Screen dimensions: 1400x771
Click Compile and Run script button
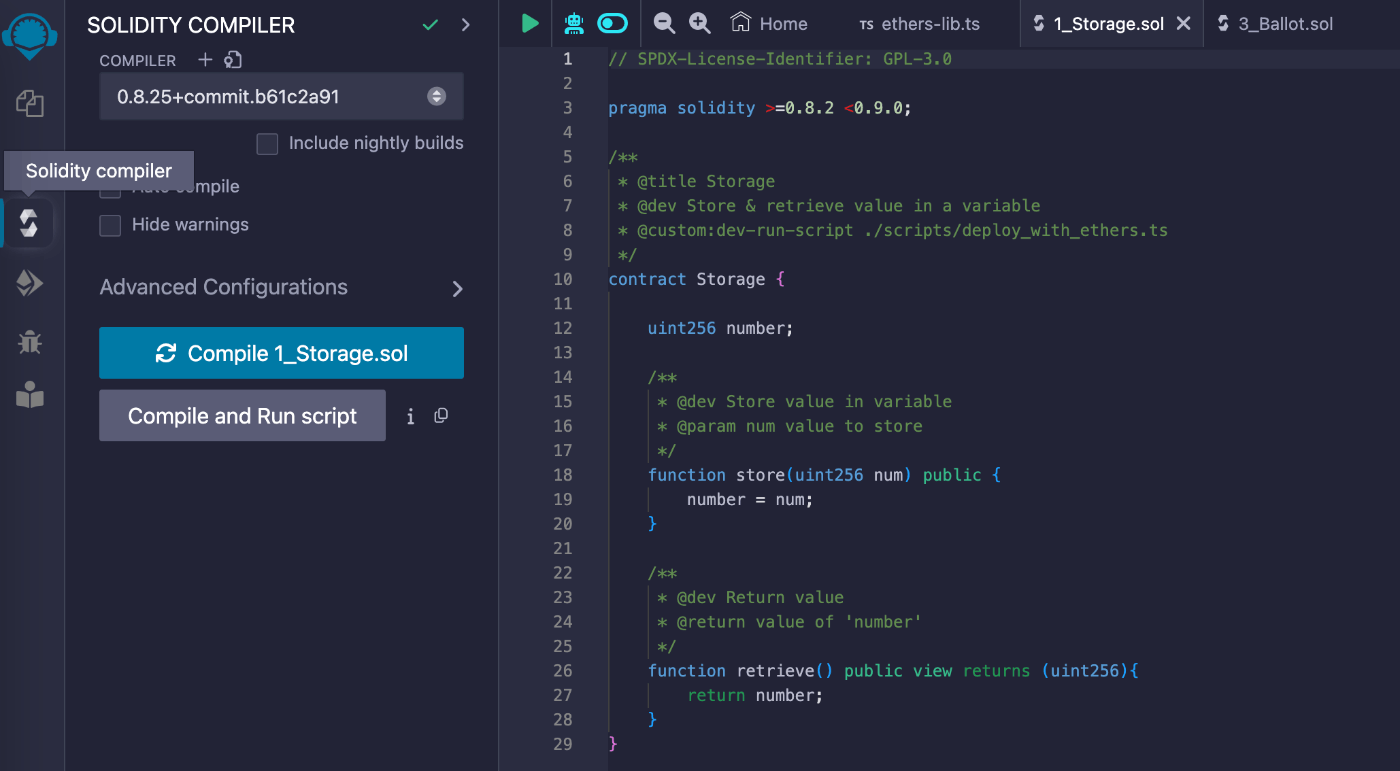(x=242, y=416)
